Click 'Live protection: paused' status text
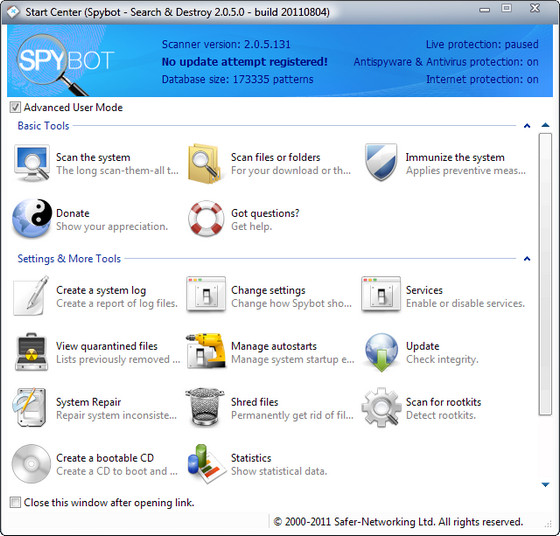Image resolution: width=560 pixels, height=536 pixels. tap(482, 44)
